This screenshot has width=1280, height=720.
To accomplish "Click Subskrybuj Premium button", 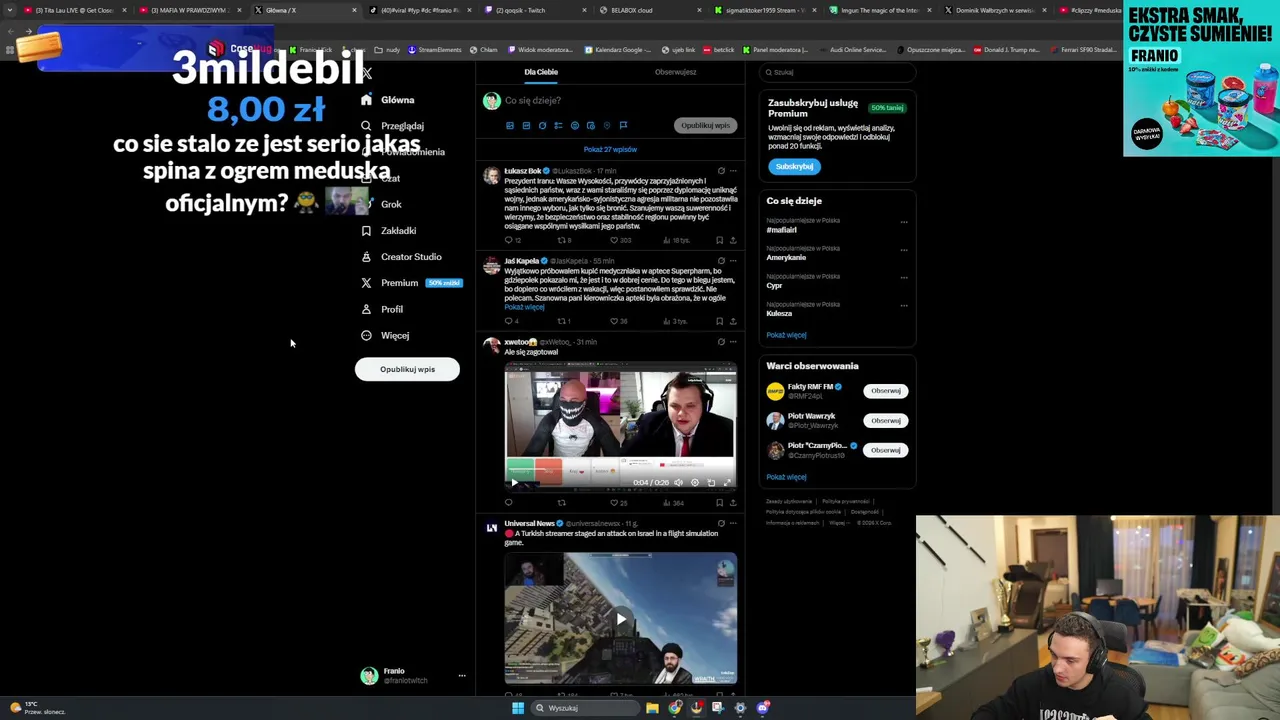I will [x=794, y=167].
